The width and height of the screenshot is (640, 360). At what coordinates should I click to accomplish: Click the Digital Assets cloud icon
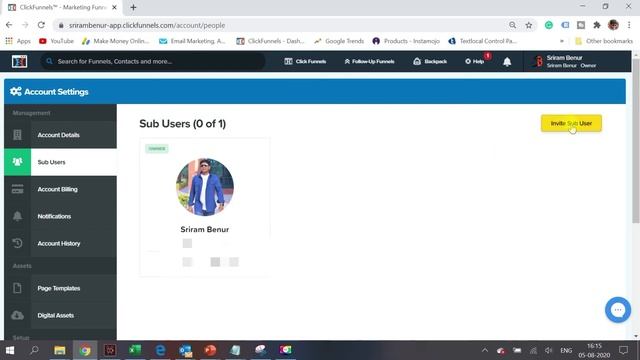click(x=18, y=315)
